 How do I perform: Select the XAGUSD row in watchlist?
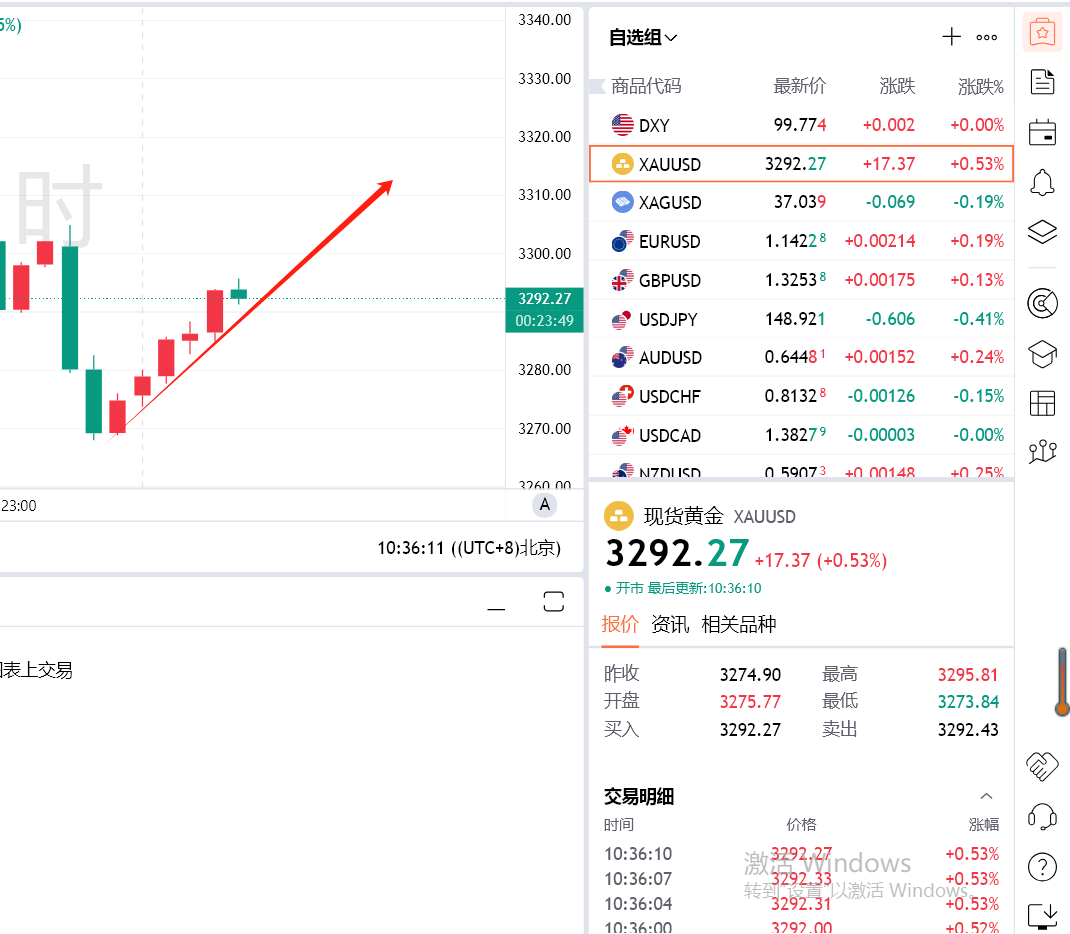click(x=801, y=202)
